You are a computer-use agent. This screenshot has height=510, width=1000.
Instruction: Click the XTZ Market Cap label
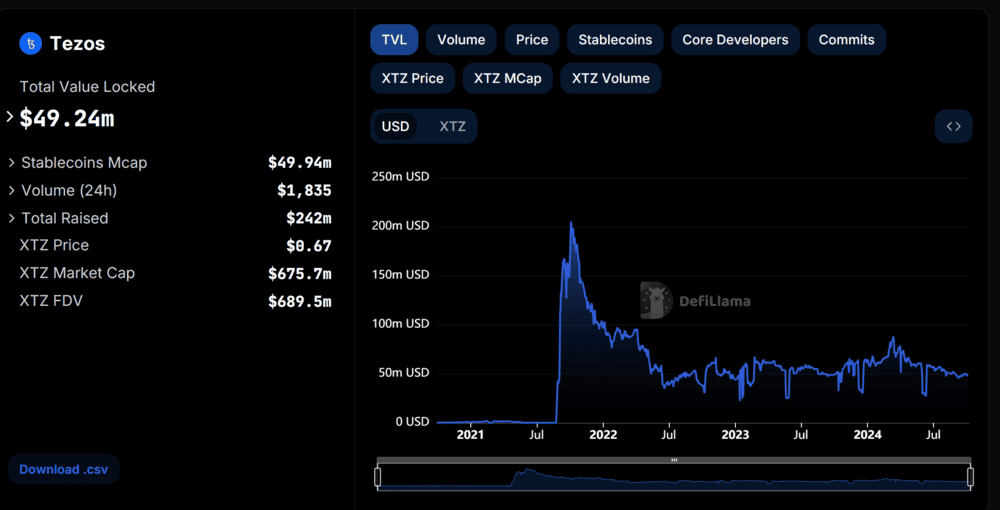click(77, 273)
